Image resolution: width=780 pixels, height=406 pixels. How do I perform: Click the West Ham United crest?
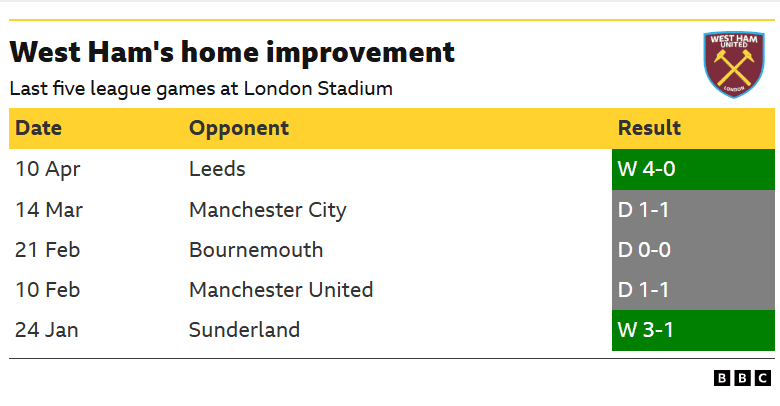736,64
